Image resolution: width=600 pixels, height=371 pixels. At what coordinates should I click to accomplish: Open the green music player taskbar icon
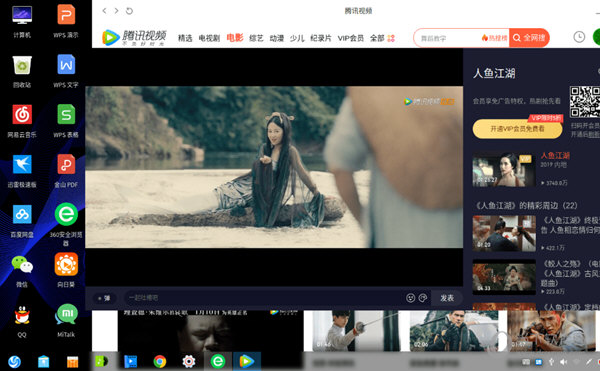pos(101,361)
